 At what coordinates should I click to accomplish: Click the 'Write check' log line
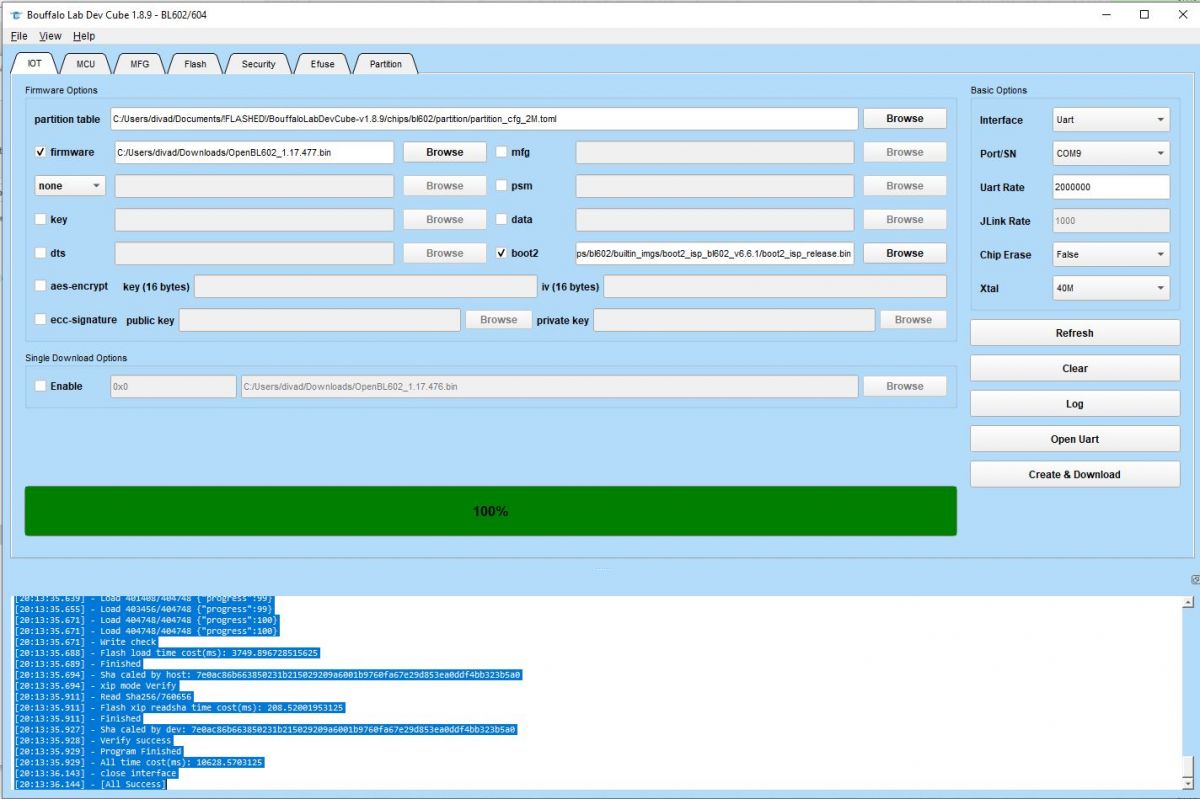pos(85,642)
